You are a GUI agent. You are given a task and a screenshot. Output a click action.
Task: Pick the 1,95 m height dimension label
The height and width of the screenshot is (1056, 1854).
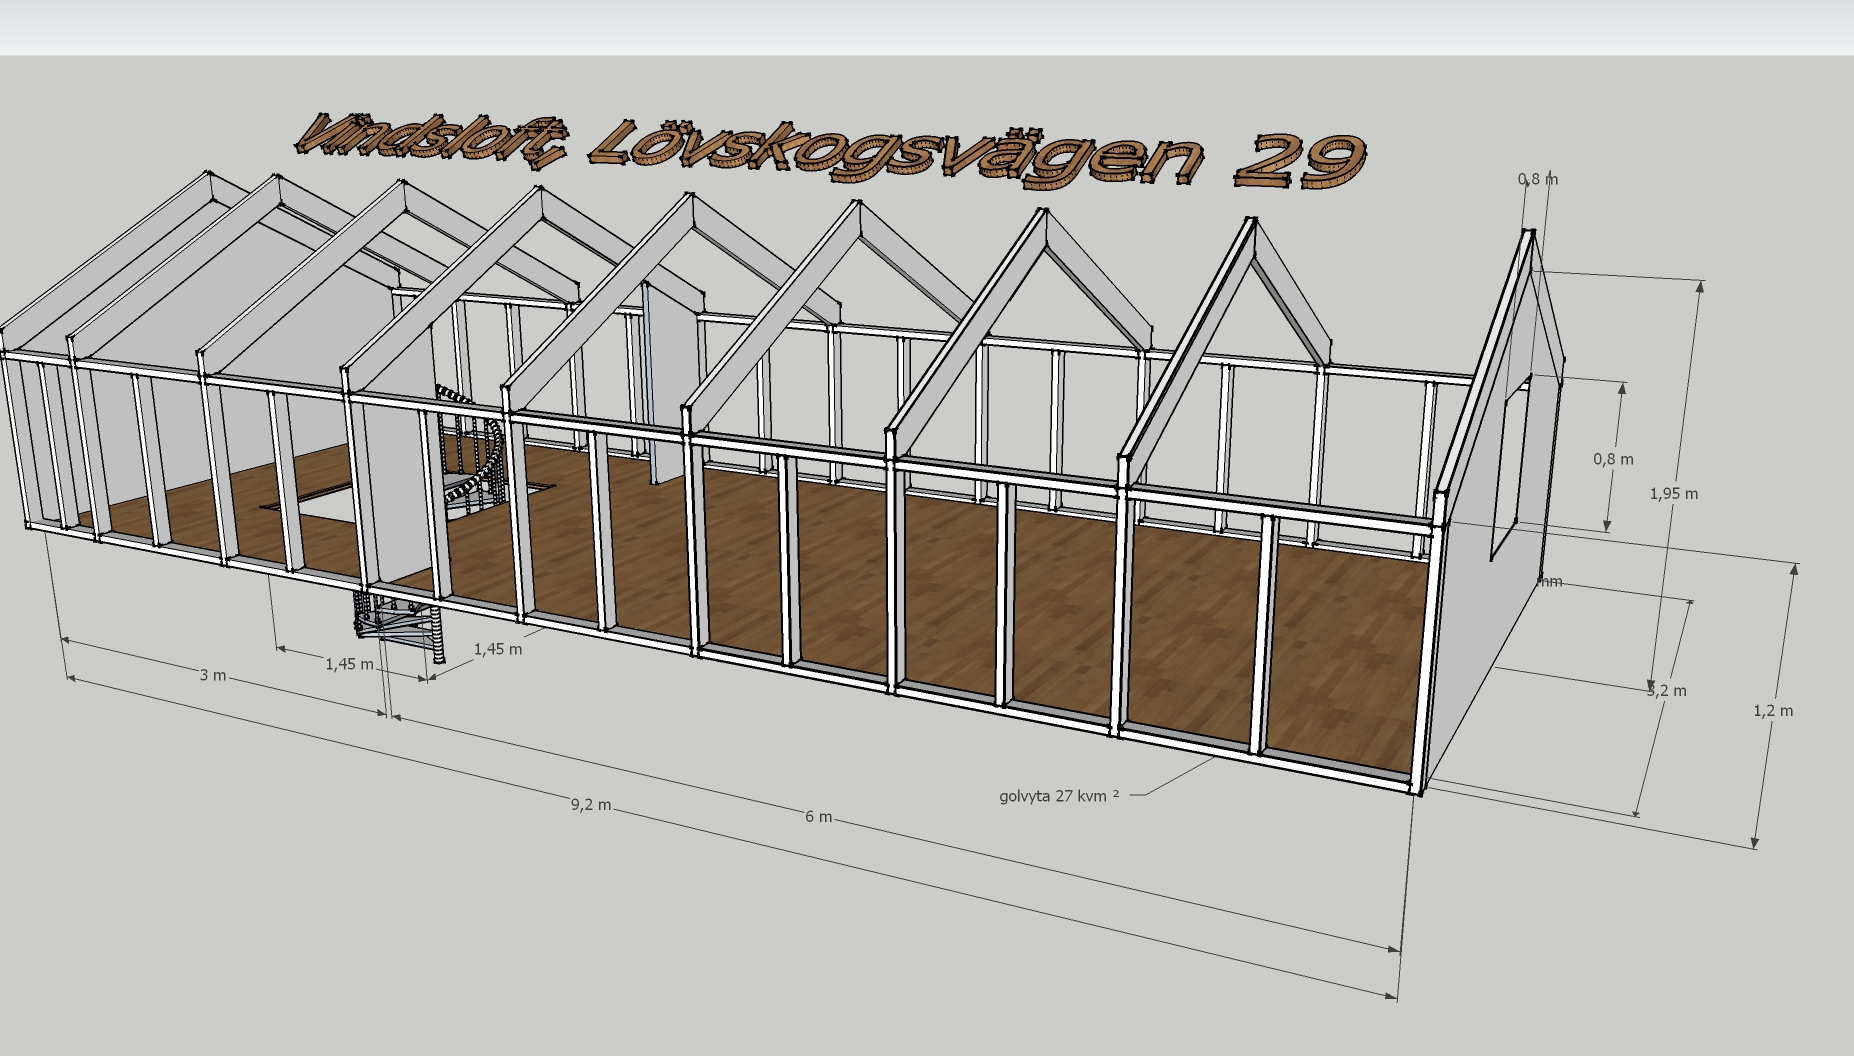point(1673,493)
